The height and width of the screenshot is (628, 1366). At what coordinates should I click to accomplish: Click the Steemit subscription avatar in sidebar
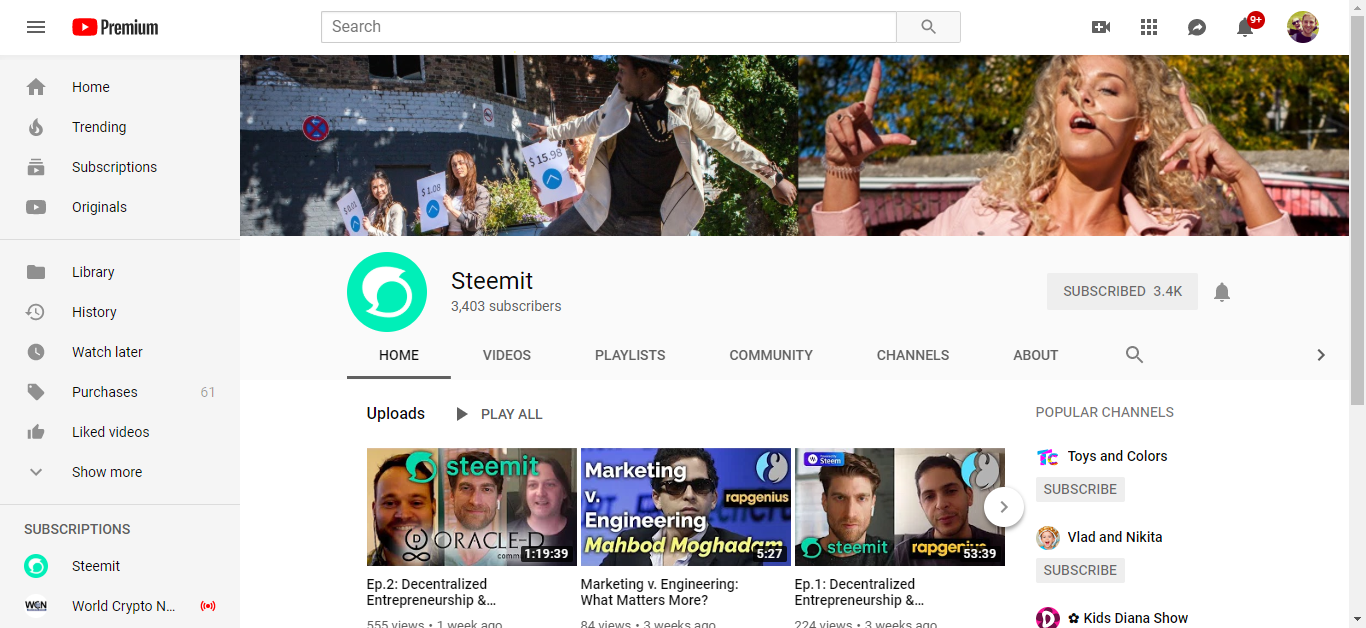[36, 566]
